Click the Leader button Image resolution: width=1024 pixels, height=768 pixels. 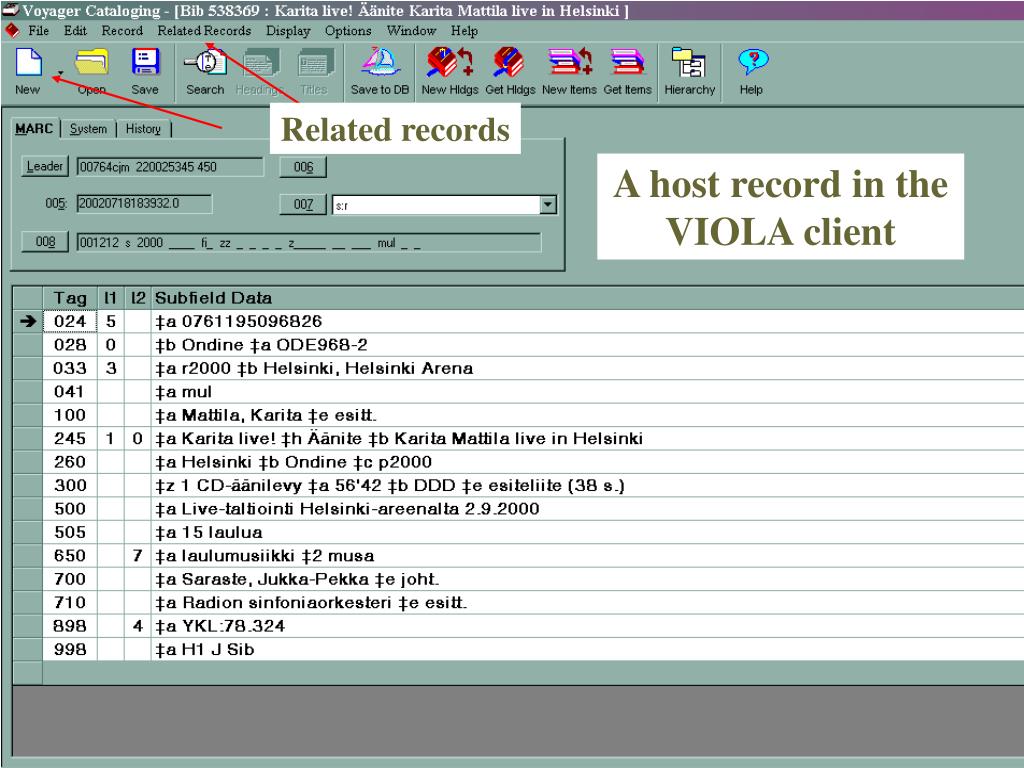[x=44, y=167]
